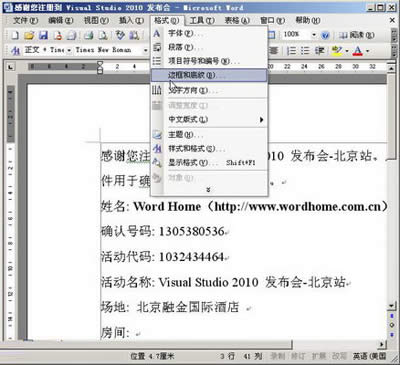Click the vertical scrollbar down arrow
Viewport: 400px width, 365px height.
[391, 306]
